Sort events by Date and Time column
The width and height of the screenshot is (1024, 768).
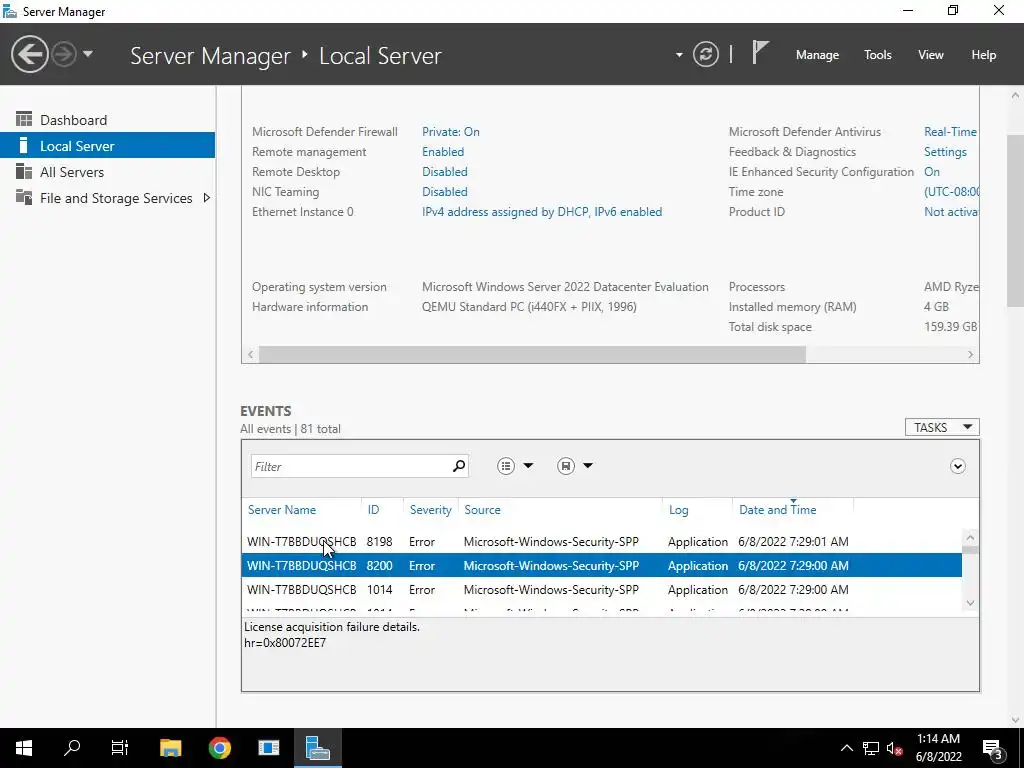778,510
